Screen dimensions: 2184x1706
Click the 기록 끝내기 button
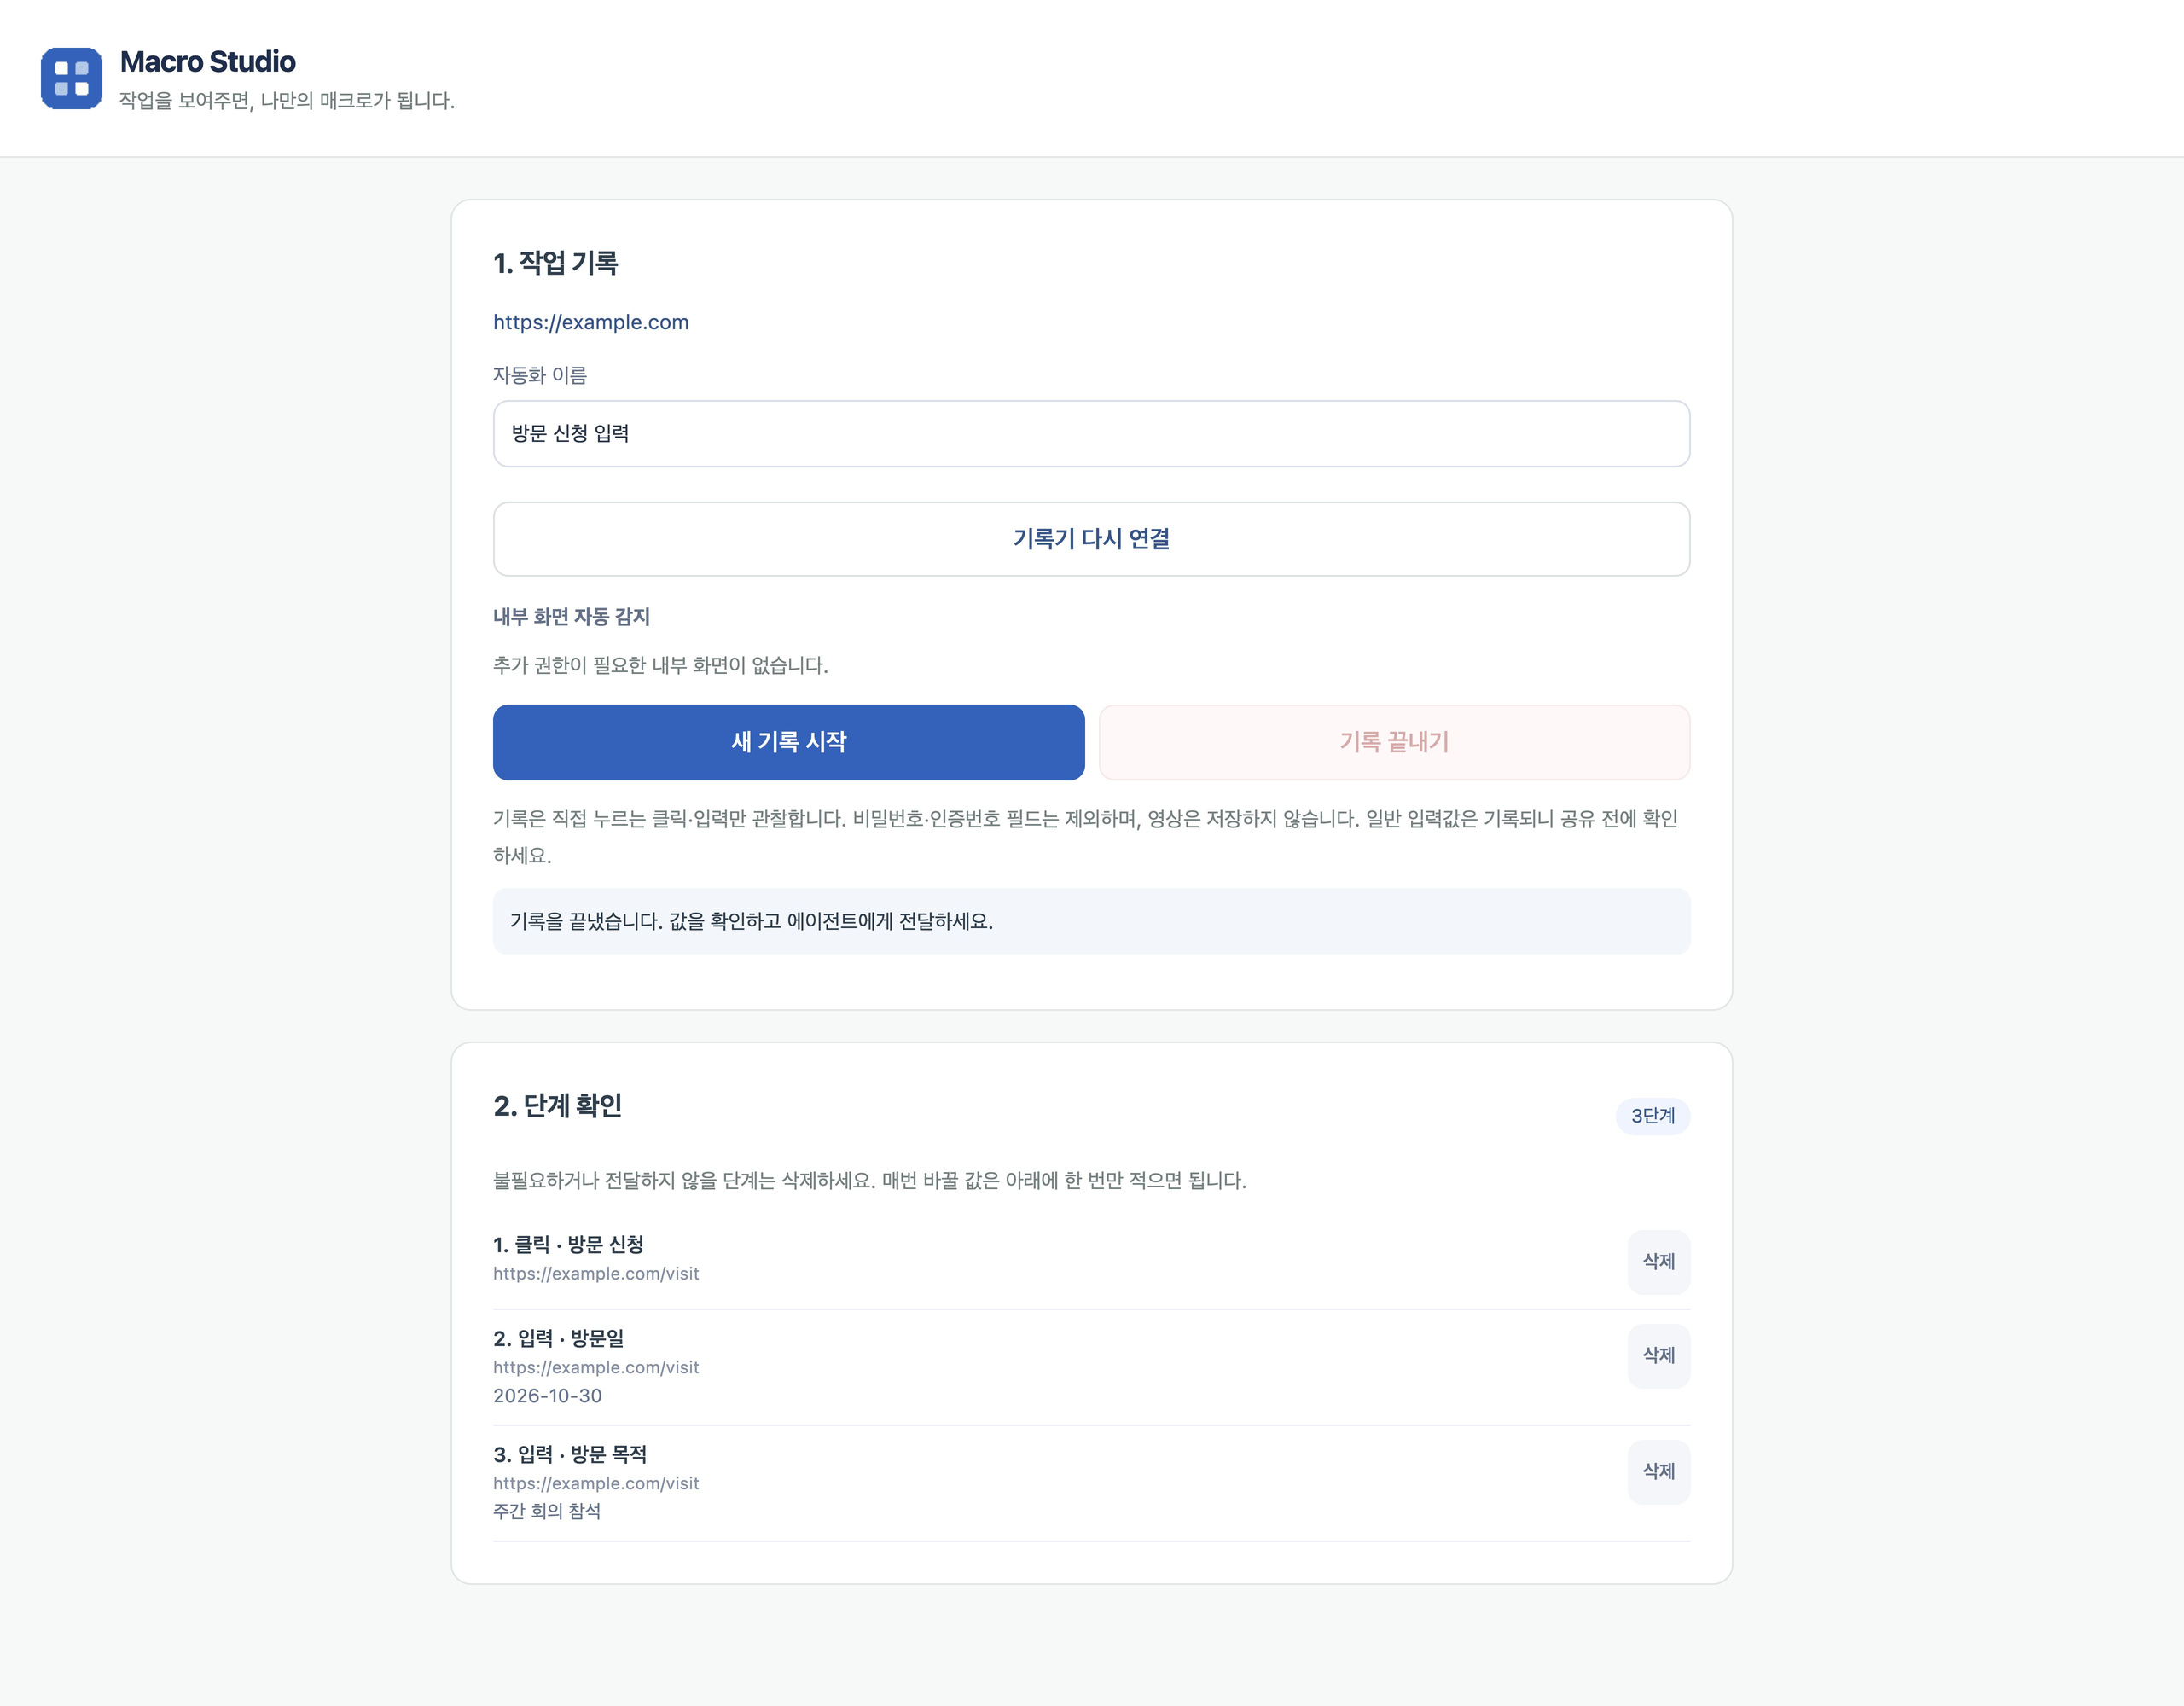click(1394, 742)
